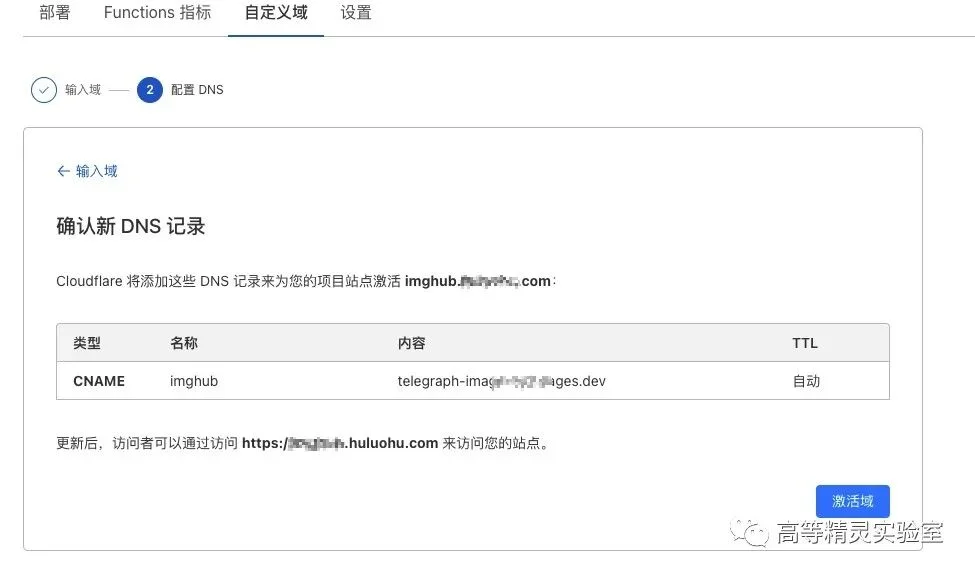Click the 内容 column header

(x=412, y=343)
